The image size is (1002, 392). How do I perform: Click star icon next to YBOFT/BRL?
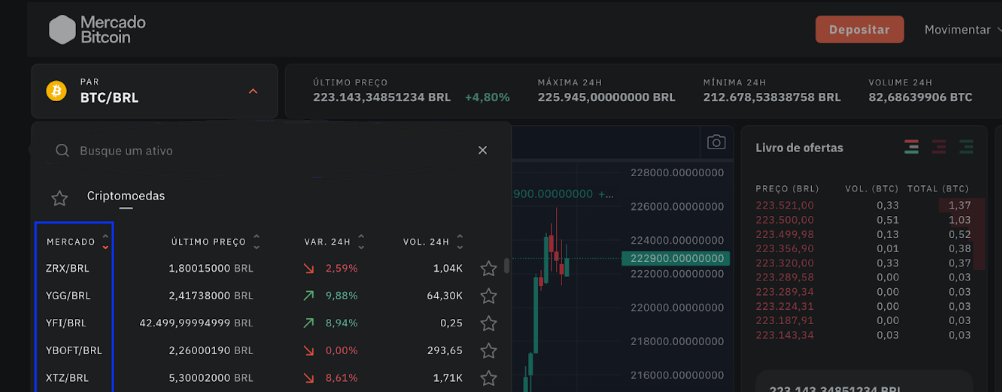tap(488, 350)
